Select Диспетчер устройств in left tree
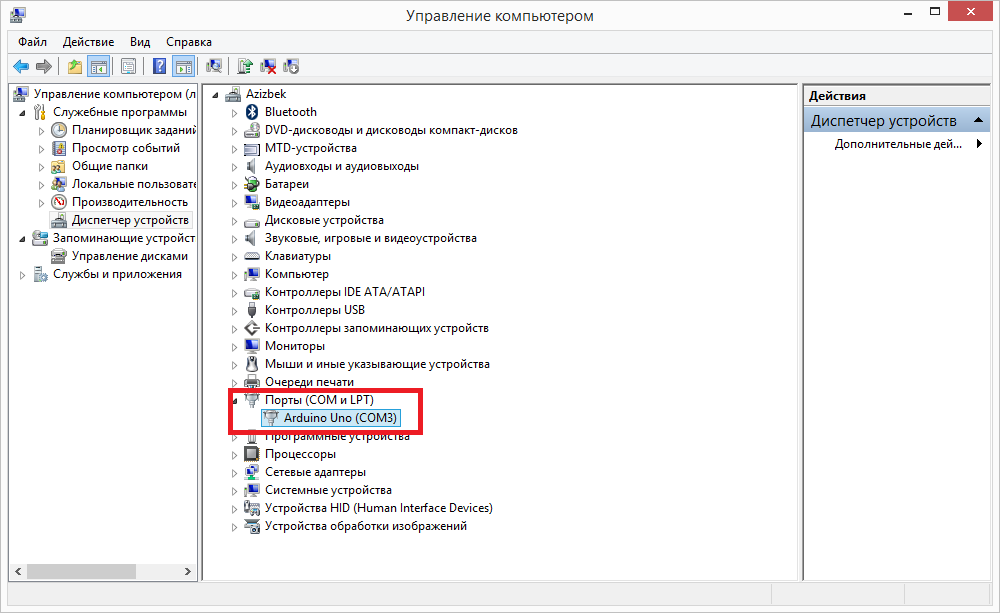Viewport: 1000px width, 613px height. pyautogui.click(x=130, y=220)
